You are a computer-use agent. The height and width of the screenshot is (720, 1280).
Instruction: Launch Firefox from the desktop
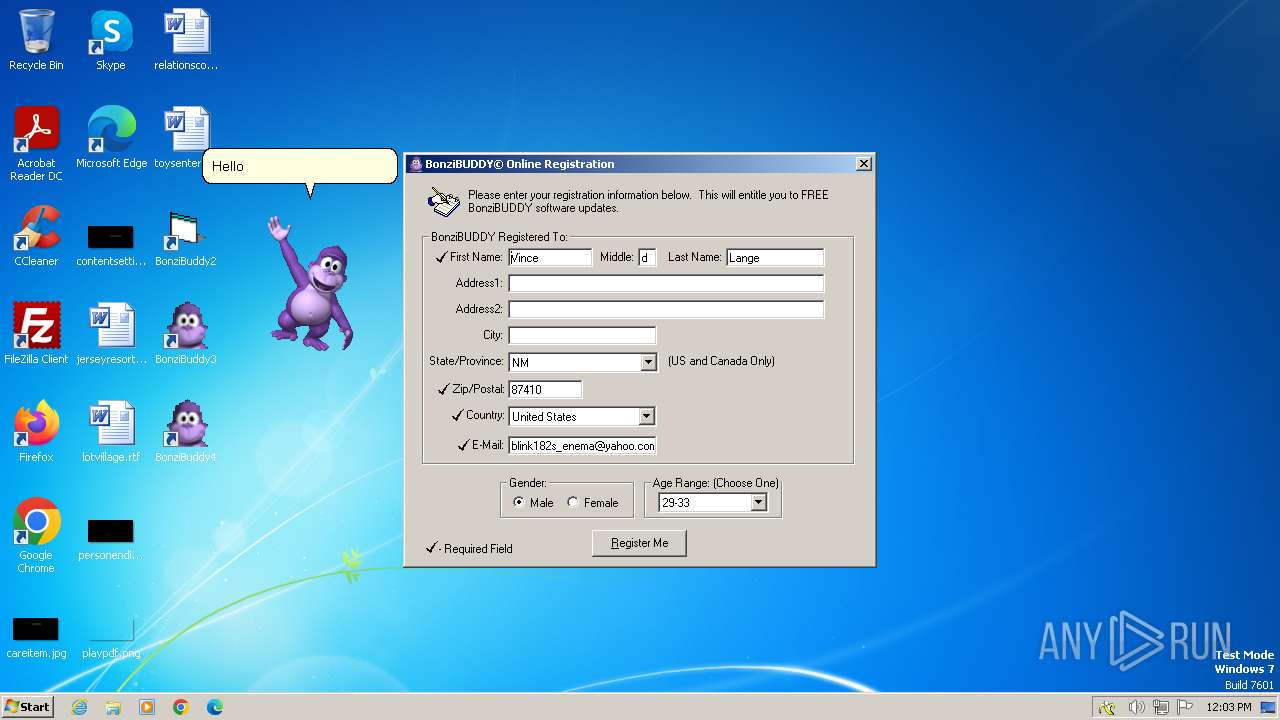coord(36,431)
